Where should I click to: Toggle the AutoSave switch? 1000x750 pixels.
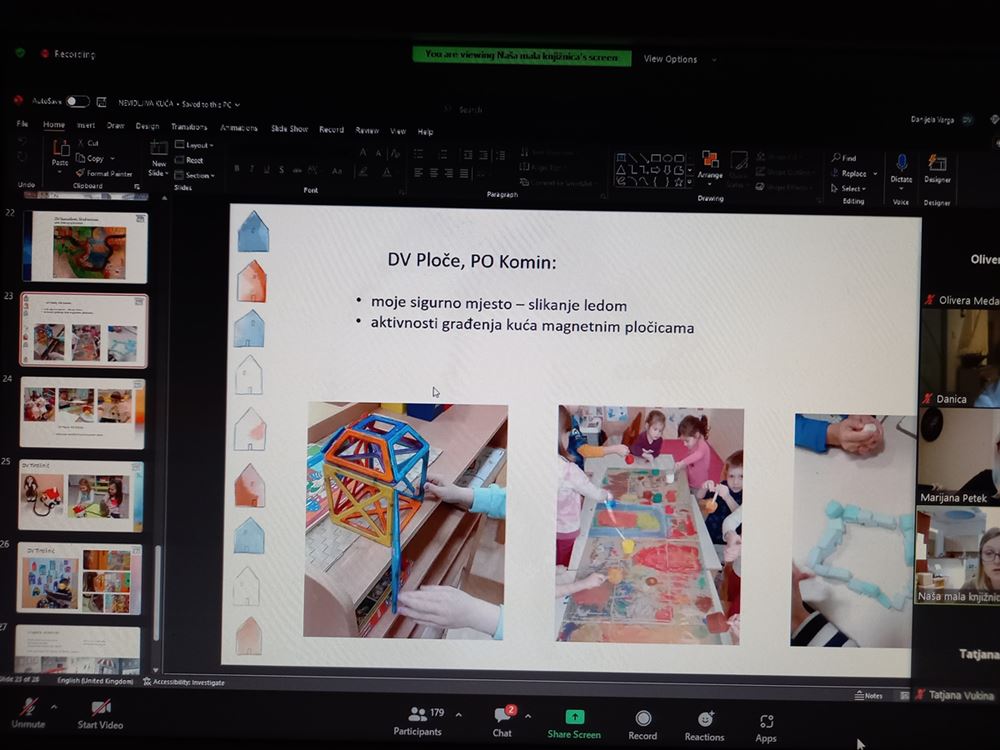click(77, 101)
